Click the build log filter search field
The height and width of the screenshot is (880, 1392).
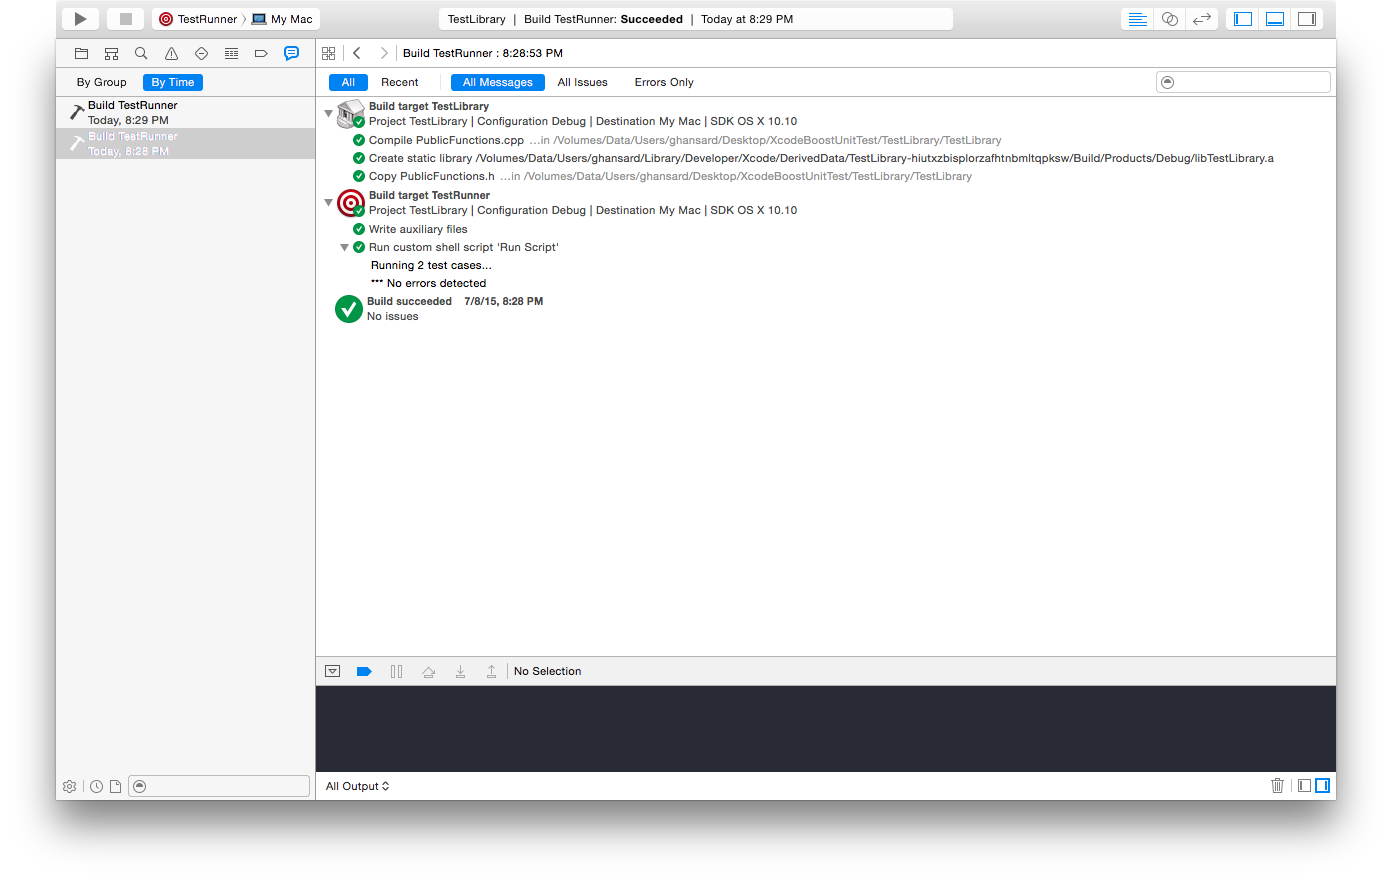coord(1243,82)
